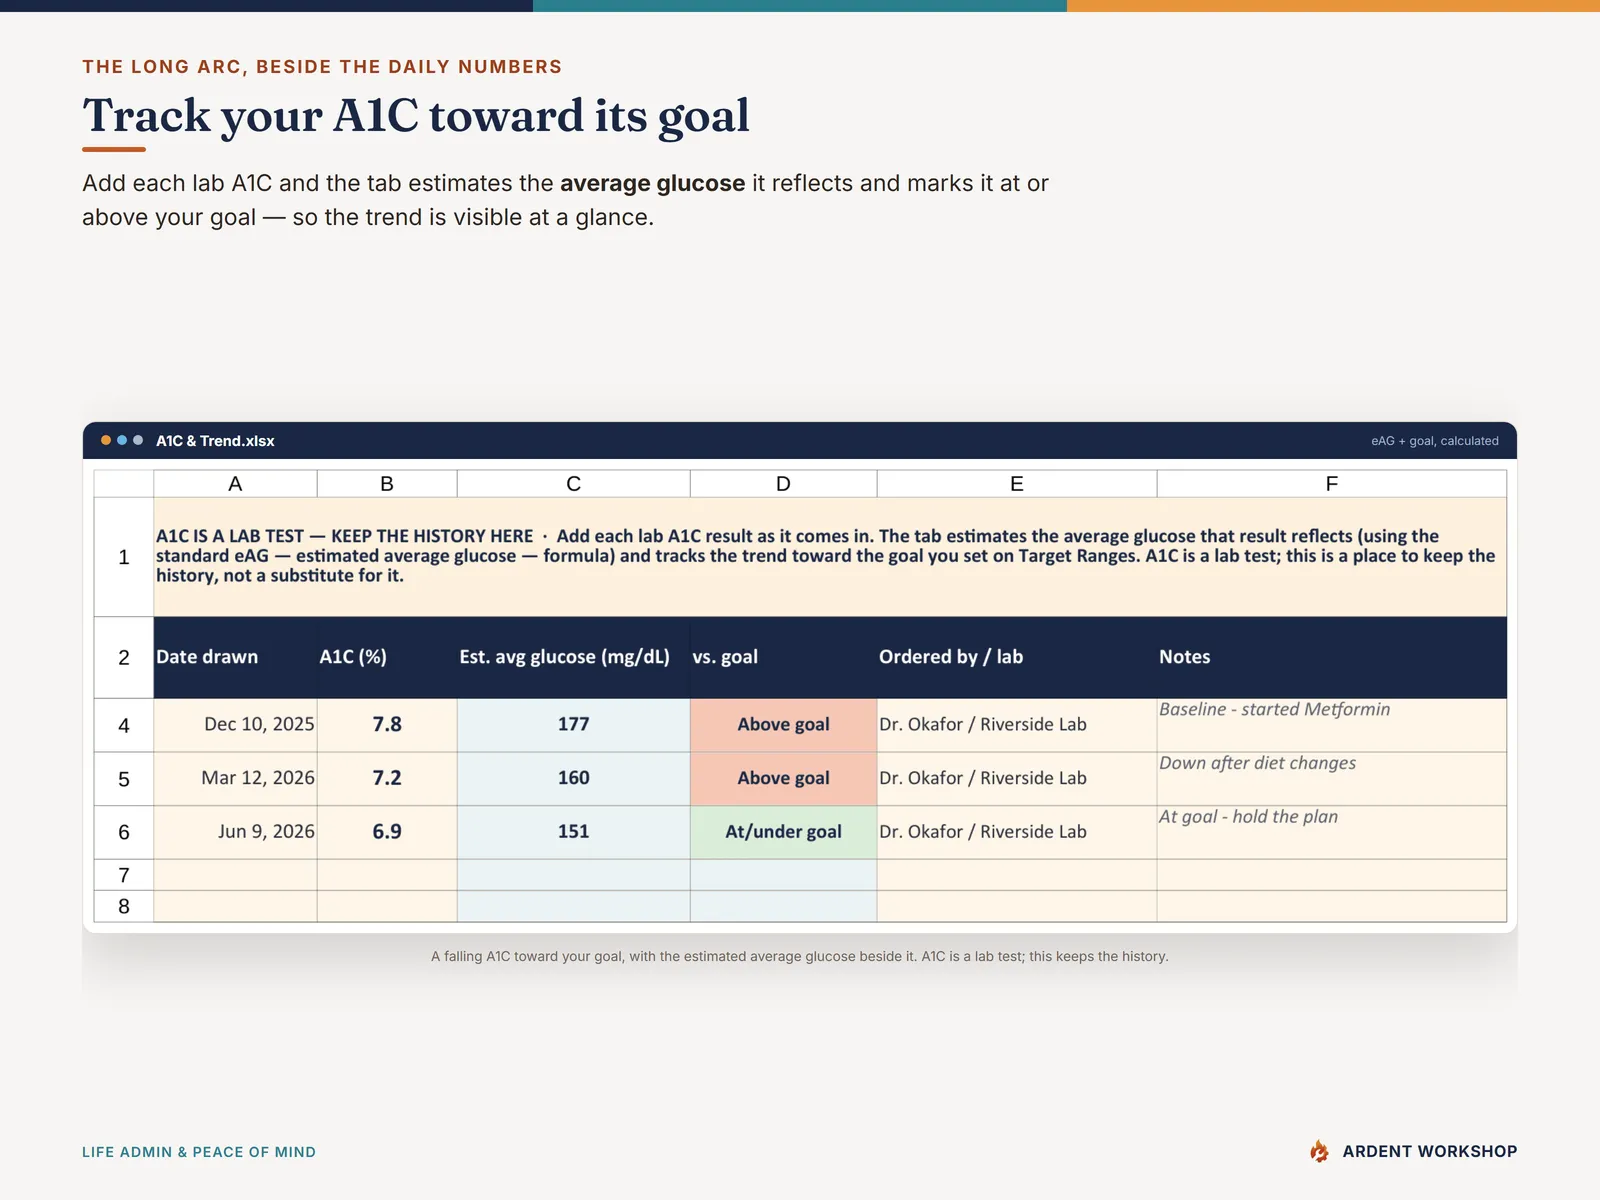Select column D header
Screen dimensions: 1600x1200
(x=783, y=484)
